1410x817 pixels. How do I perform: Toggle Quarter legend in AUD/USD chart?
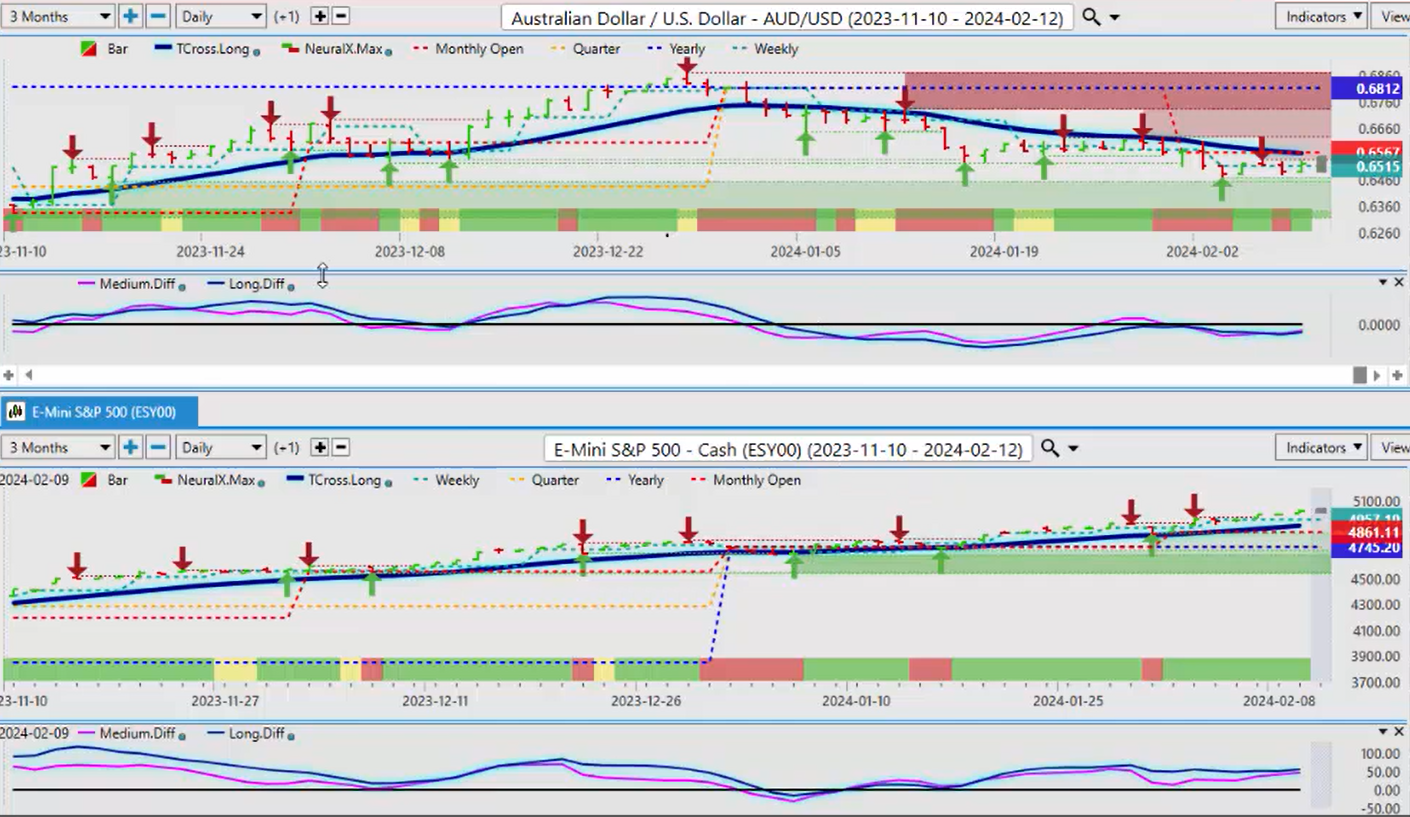tap(585, 49)
